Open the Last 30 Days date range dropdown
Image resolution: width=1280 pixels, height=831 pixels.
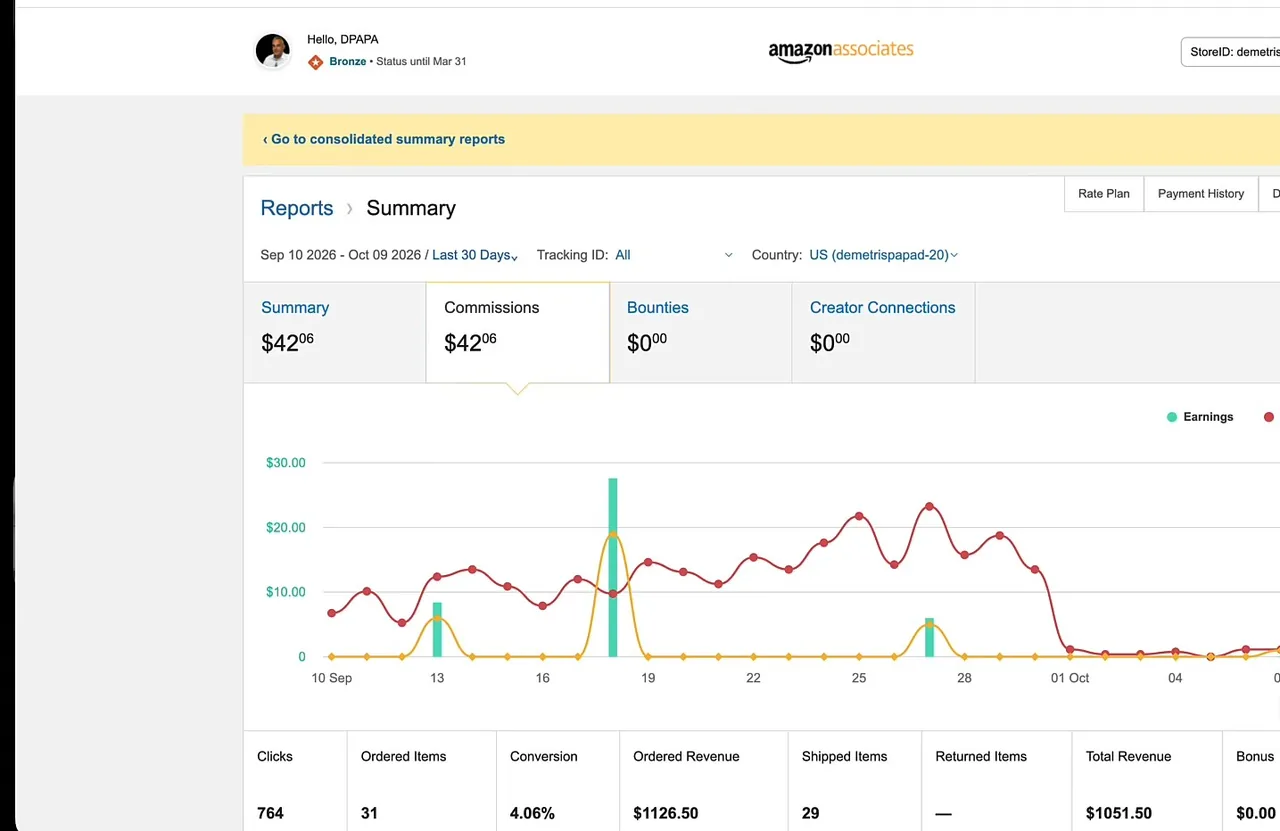click(x=475, y=255)
